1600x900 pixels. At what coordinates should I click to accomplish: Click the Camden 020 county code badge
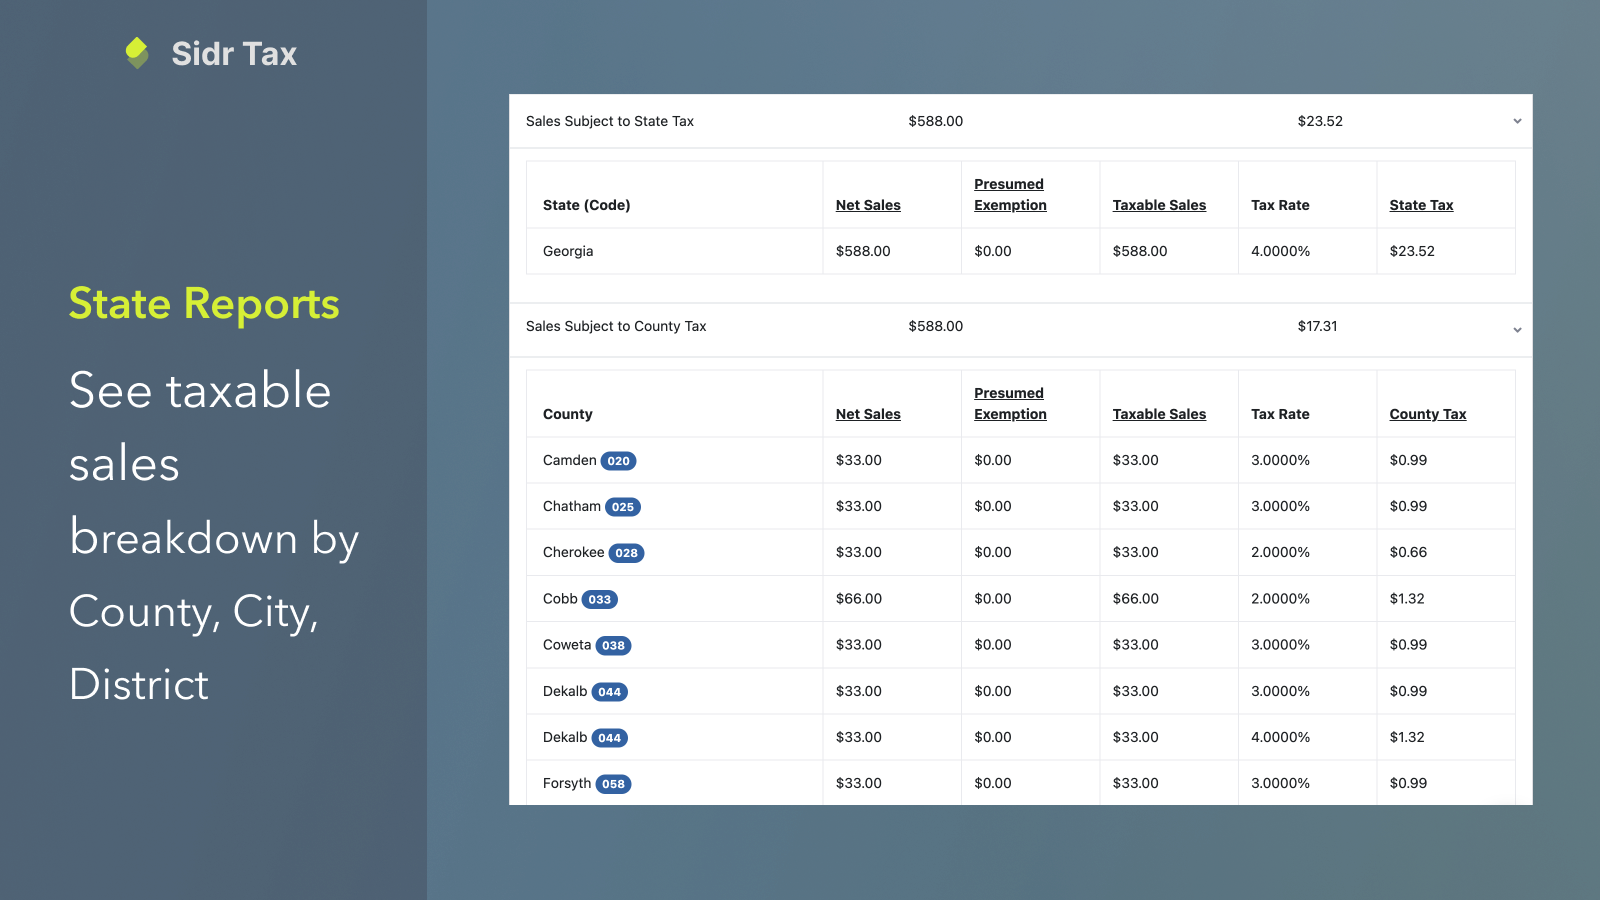click(619, 461)
